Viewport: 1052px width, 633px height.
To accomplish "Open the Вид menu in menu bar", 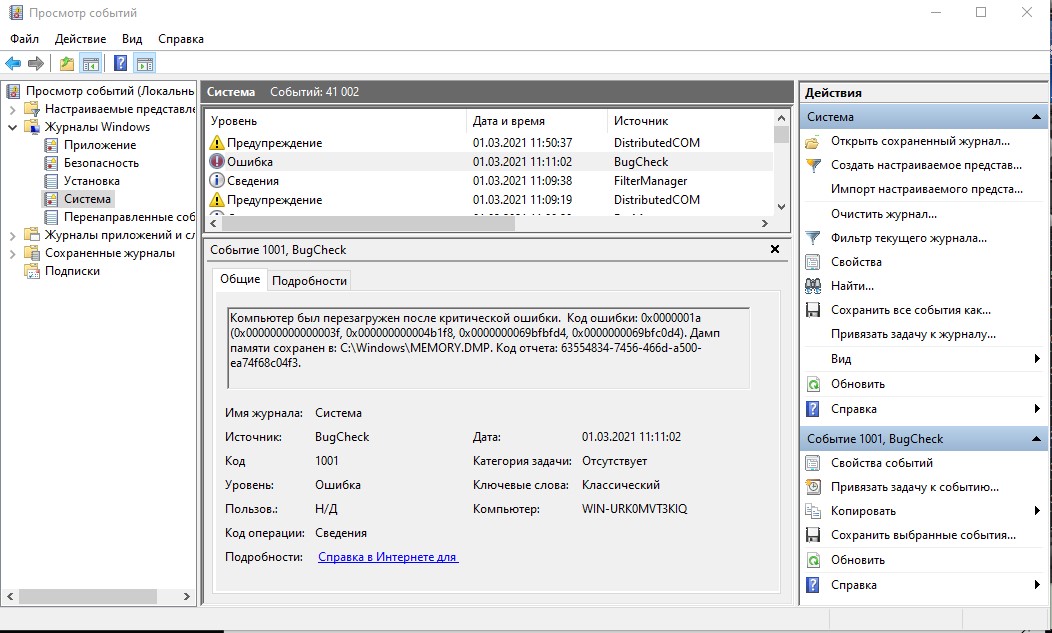I will (x=132, y=39).
